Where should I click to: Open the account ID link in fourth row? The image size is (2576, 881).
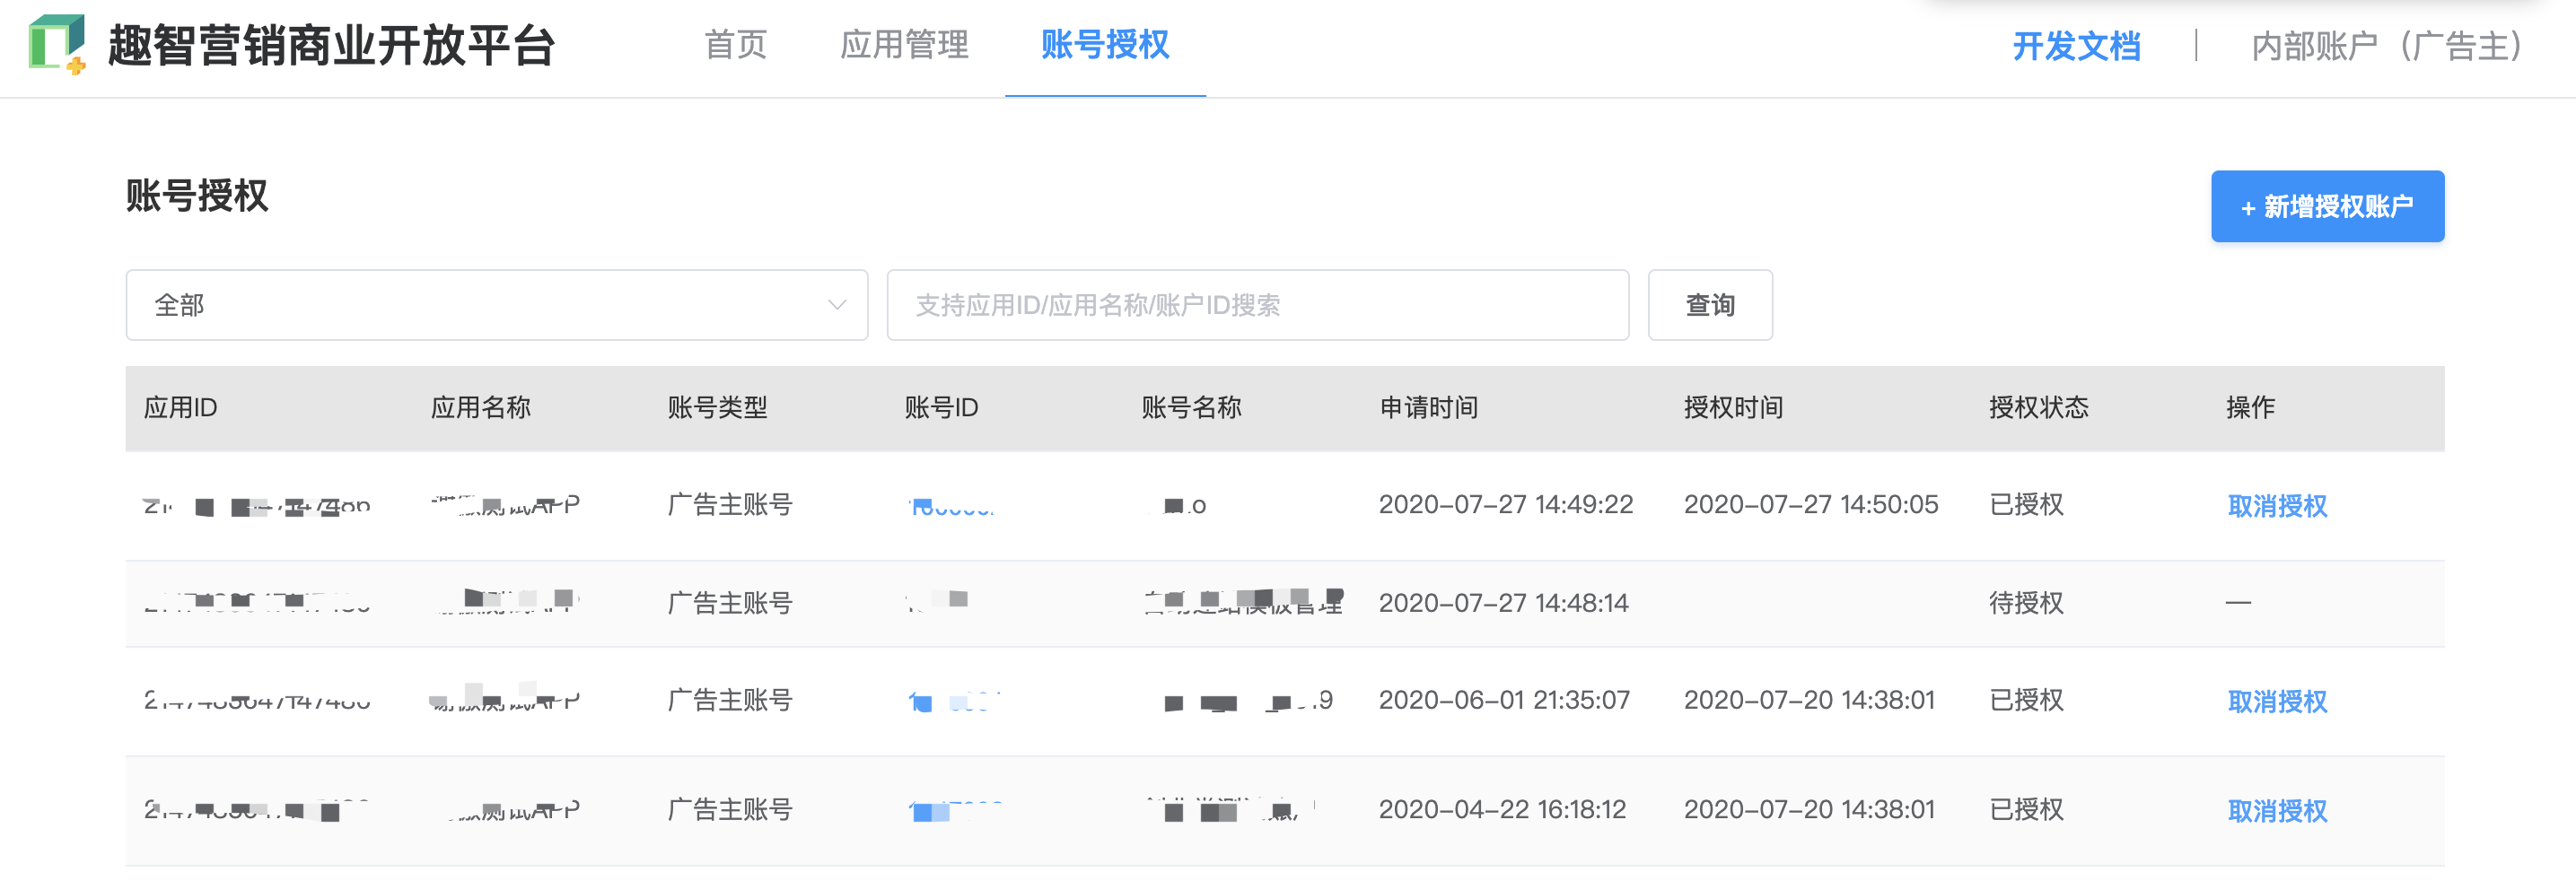click(955, 810)
